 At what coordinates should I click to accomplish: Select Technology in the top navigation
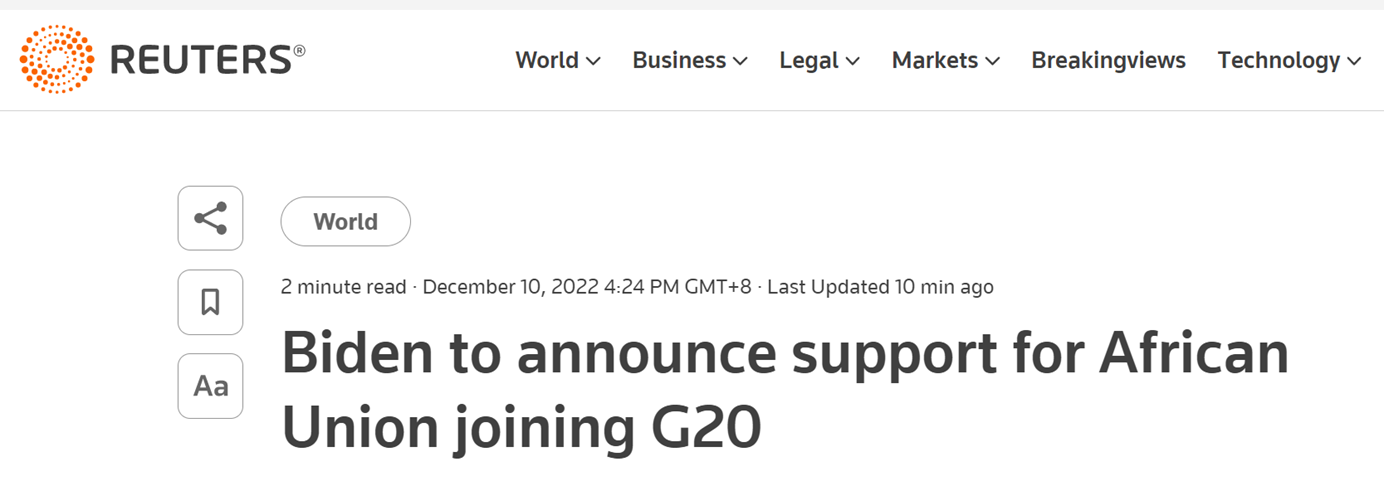(1278, 60)
